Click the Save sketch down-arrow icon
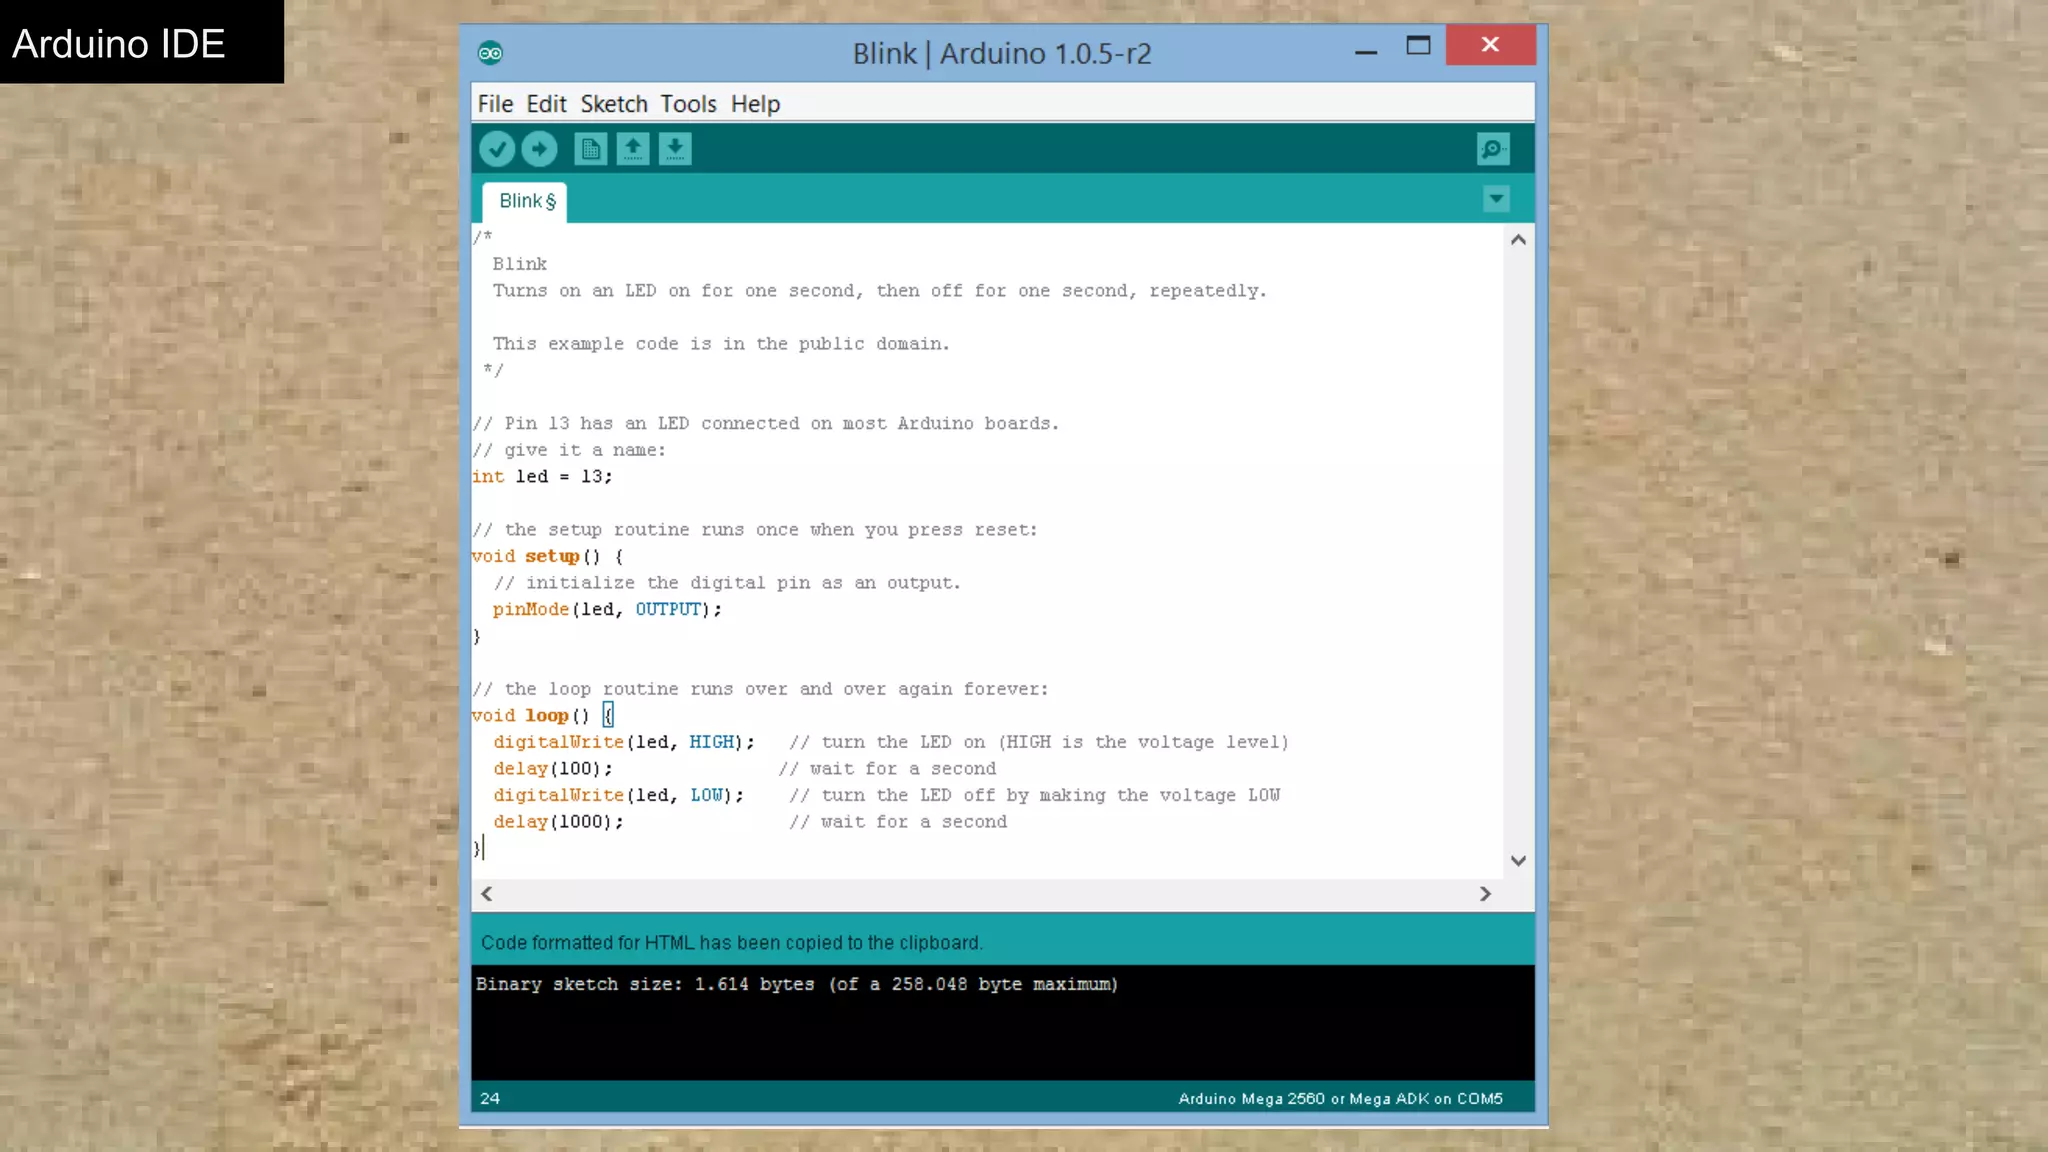Image resolution: width=2048 pixels, height=1152 pixels. click(675, 149)
